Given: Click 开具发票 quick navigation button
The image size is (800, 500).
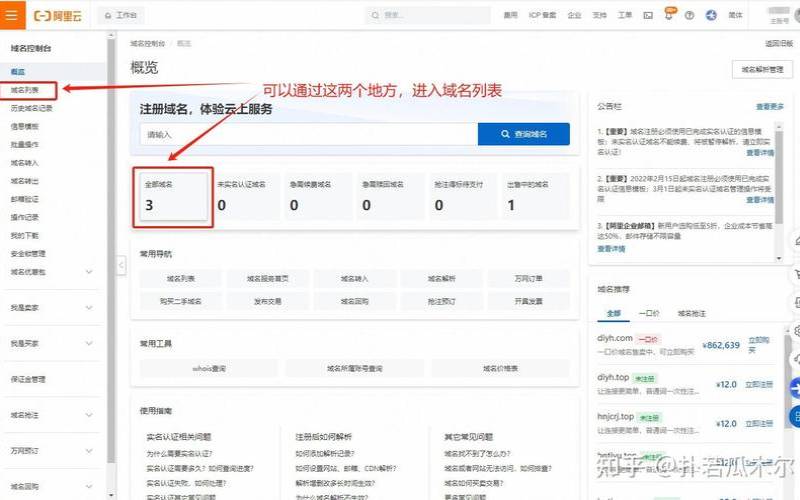Looking at the screenshot, I should coord(529,301).
